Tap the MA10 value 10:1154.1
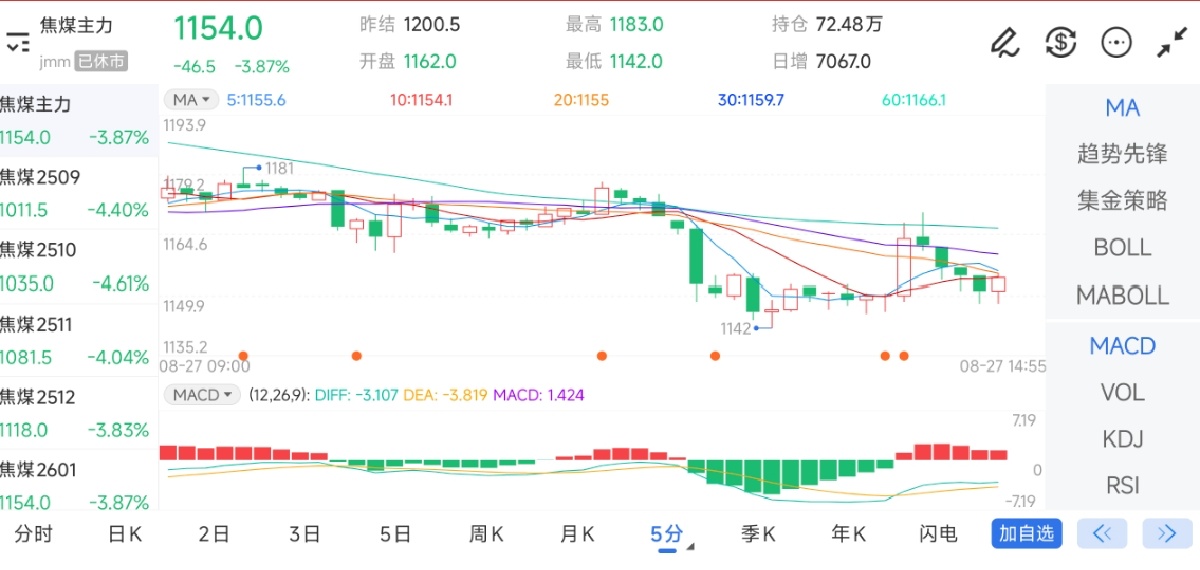The width and height of the screenshot is (1200, 570). tap(421, 100)
